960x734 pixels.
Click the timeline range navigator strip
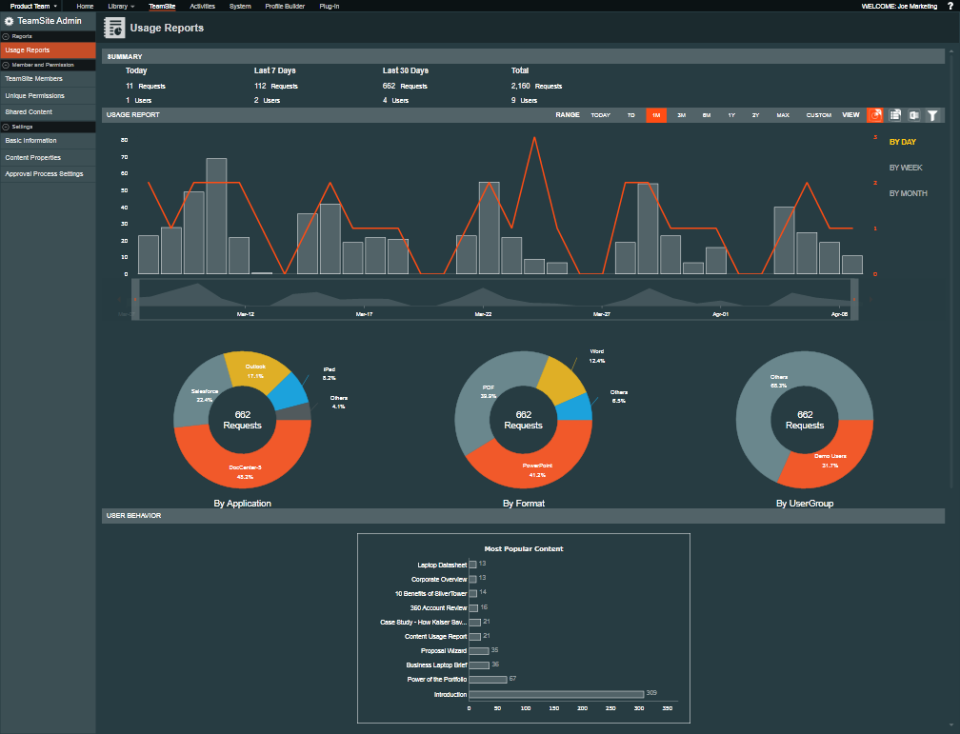coord(495,299)
